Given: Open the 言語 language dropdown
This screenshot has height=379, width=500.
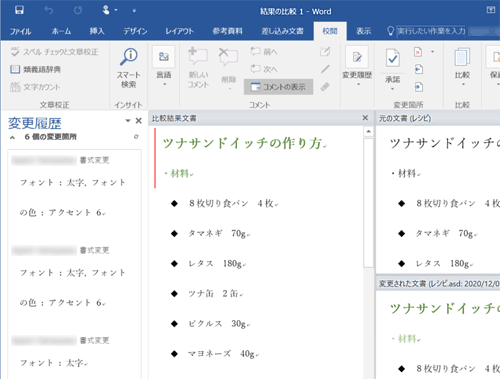Looking at the screenshot, I should [x=164, y=67].
